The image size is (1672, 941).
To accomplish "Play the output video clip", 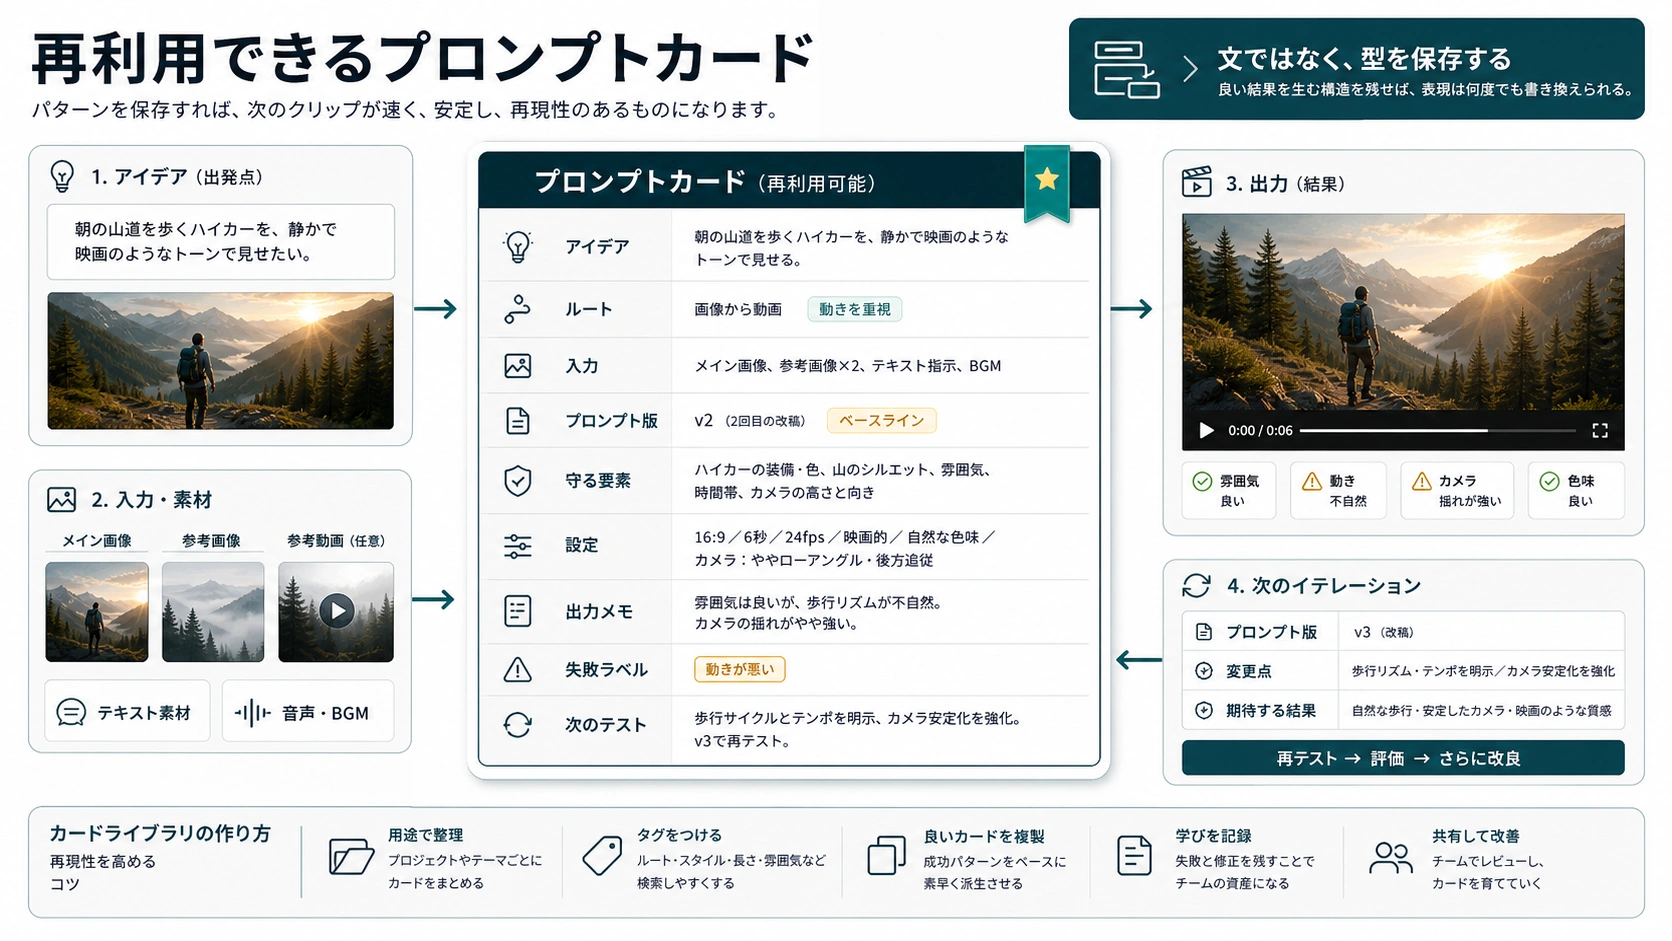I will pos(1206,430).
